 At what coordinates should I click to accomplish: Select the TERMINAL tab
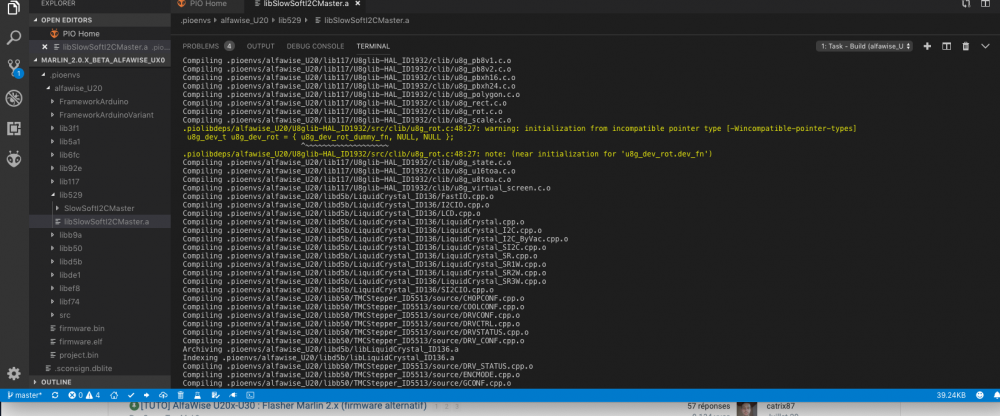click(x=373, y=46)
